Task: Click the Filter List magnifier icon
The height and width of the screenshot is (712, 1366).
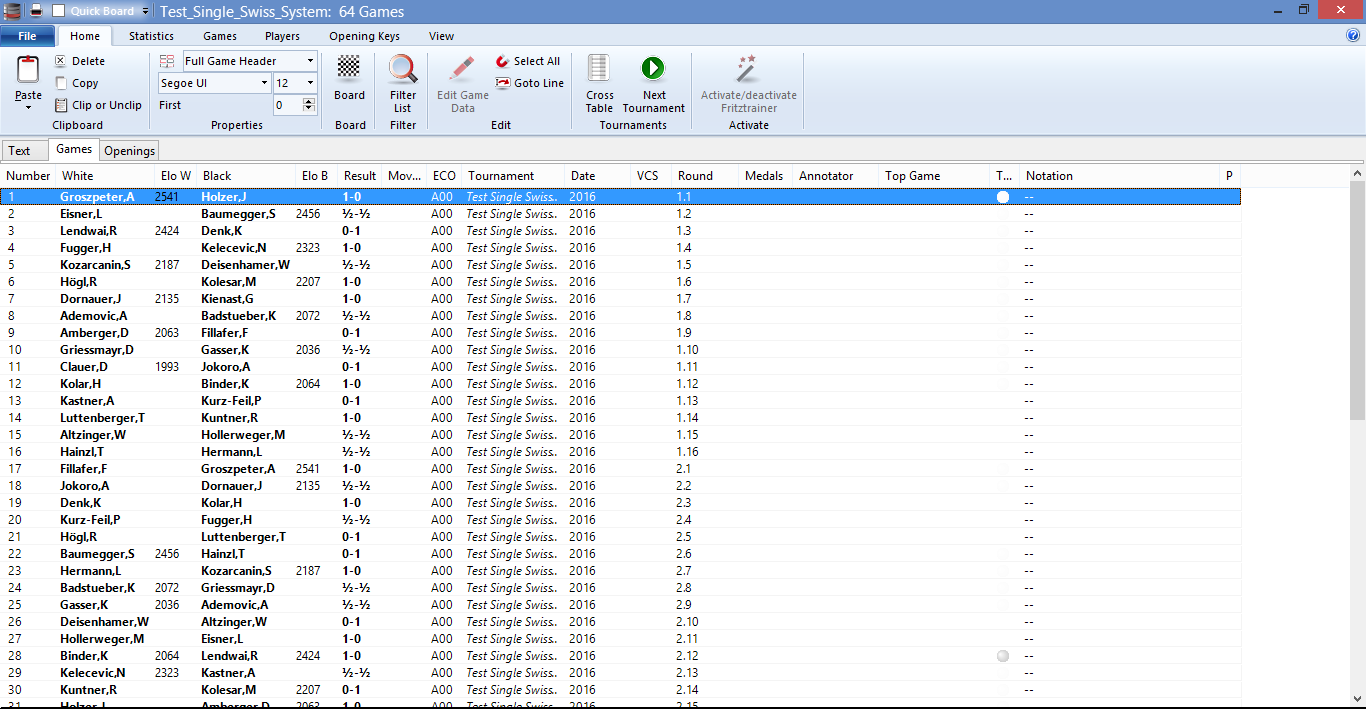Action: [x=403, y=69]
